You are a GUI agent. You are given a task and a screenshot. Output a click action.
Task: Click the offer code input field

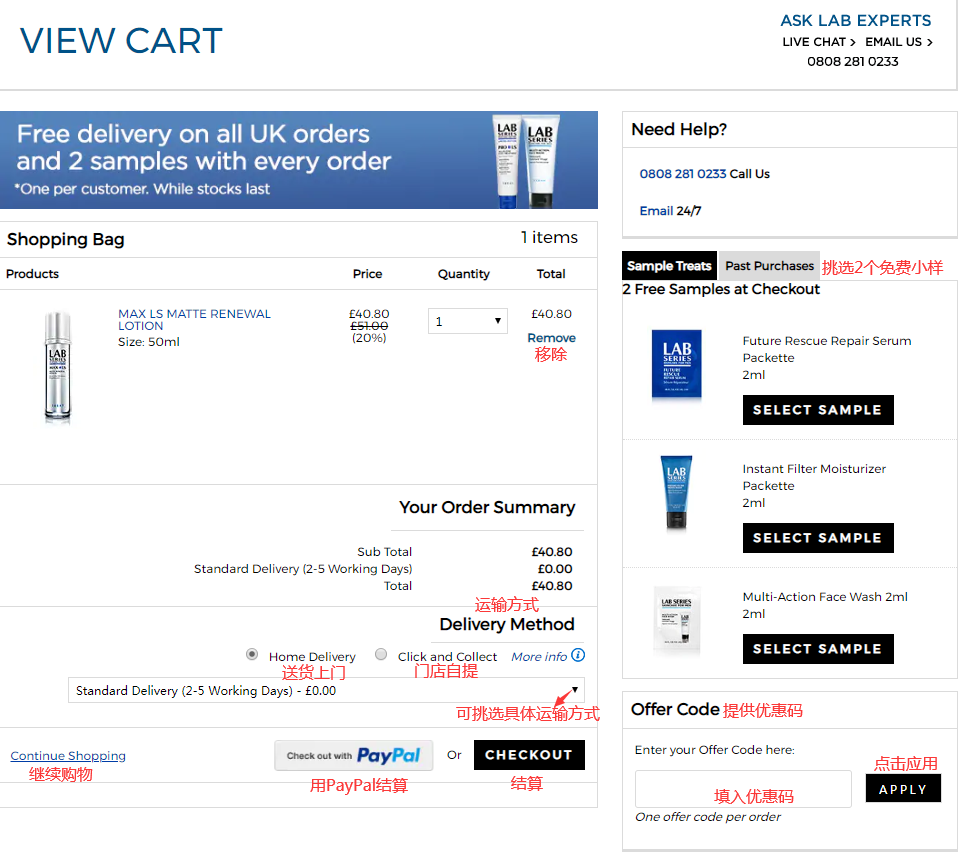point(743,789)
